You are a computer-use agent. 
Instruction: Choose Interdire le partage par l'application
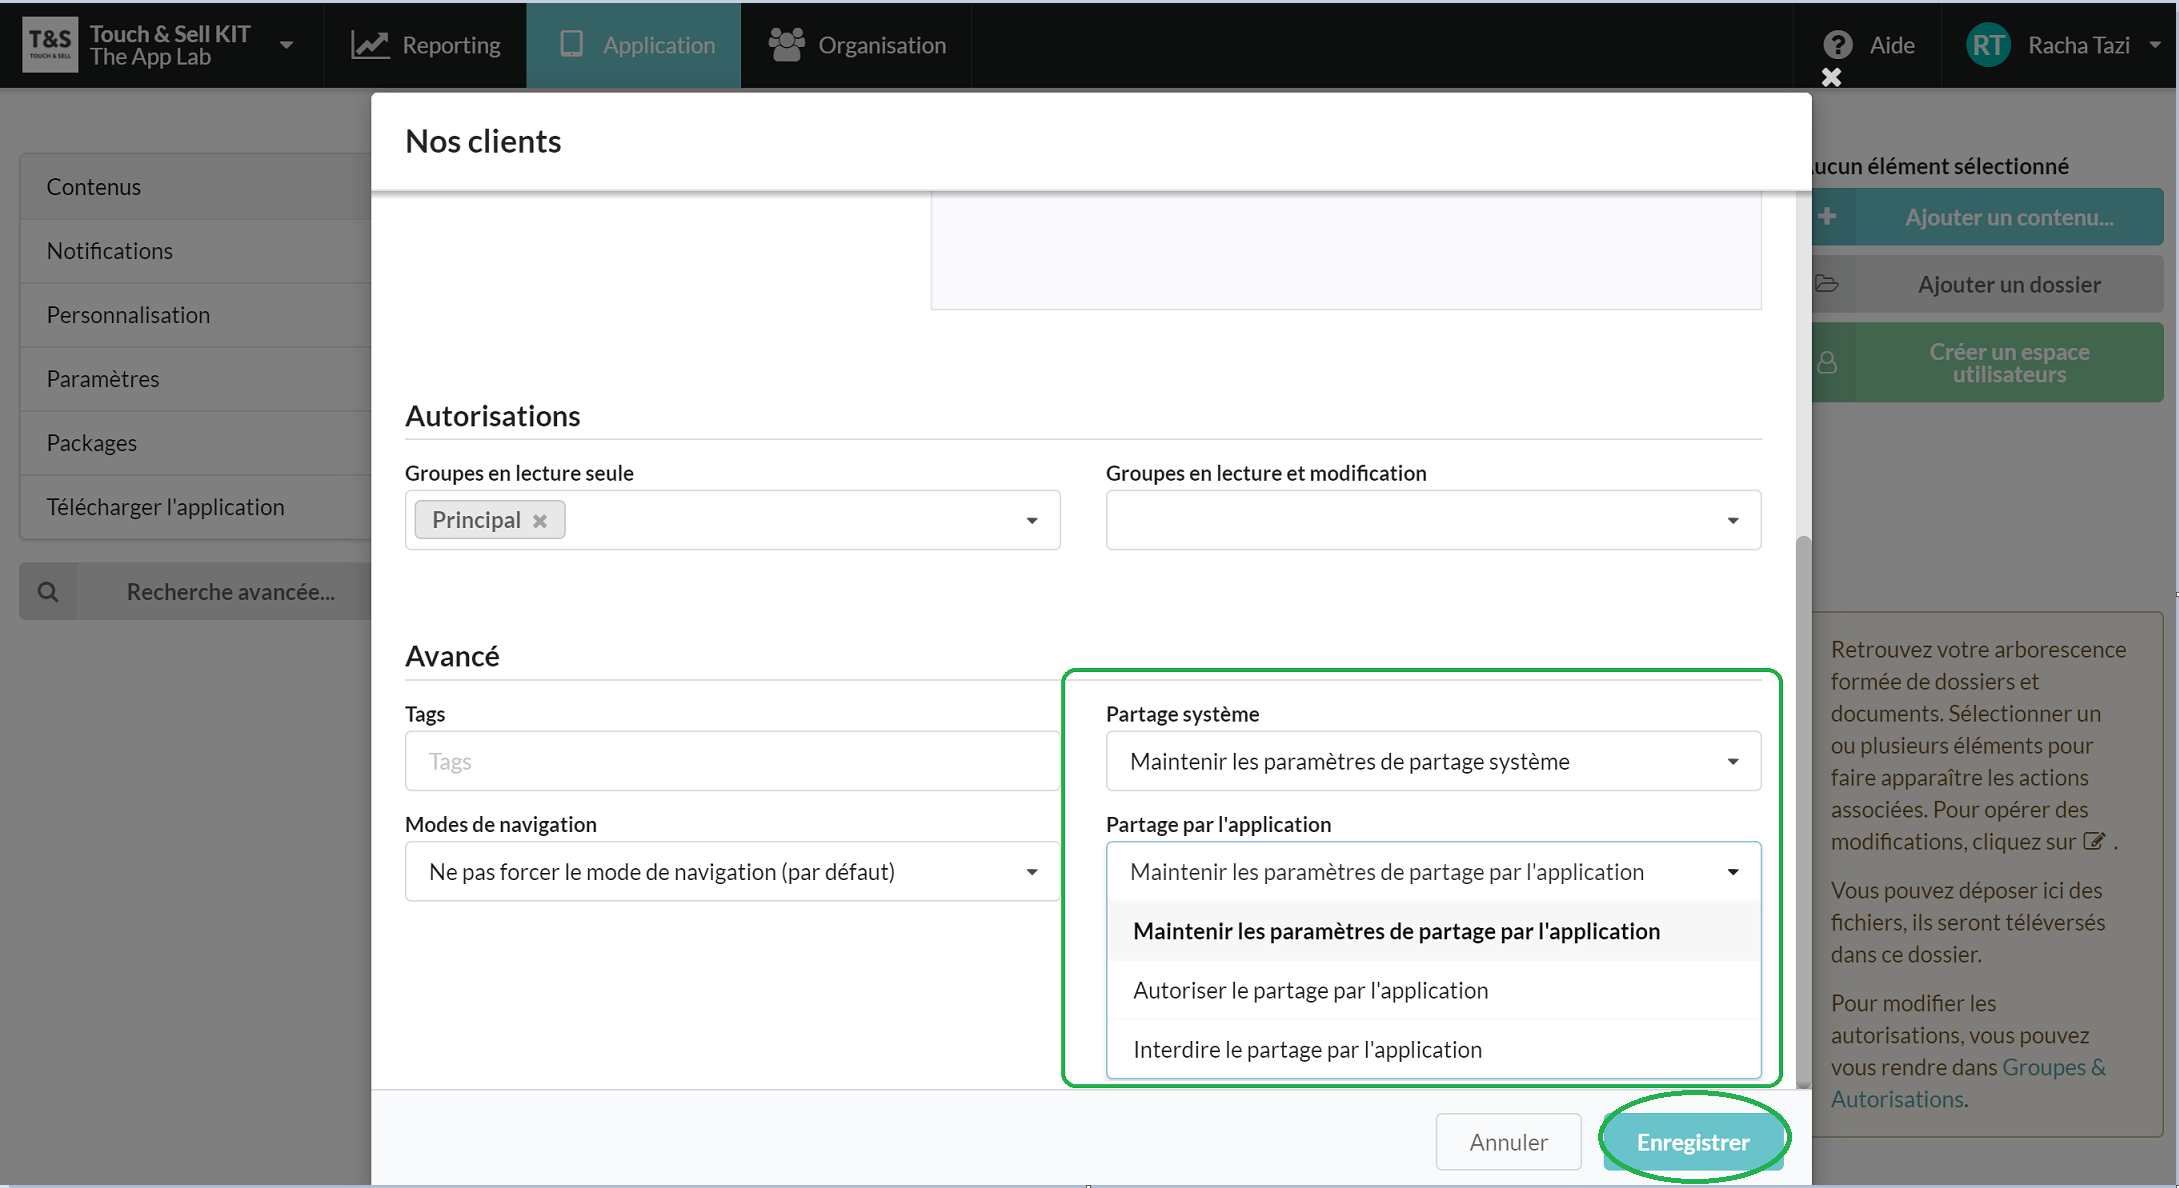[x=1433, y=1049]
